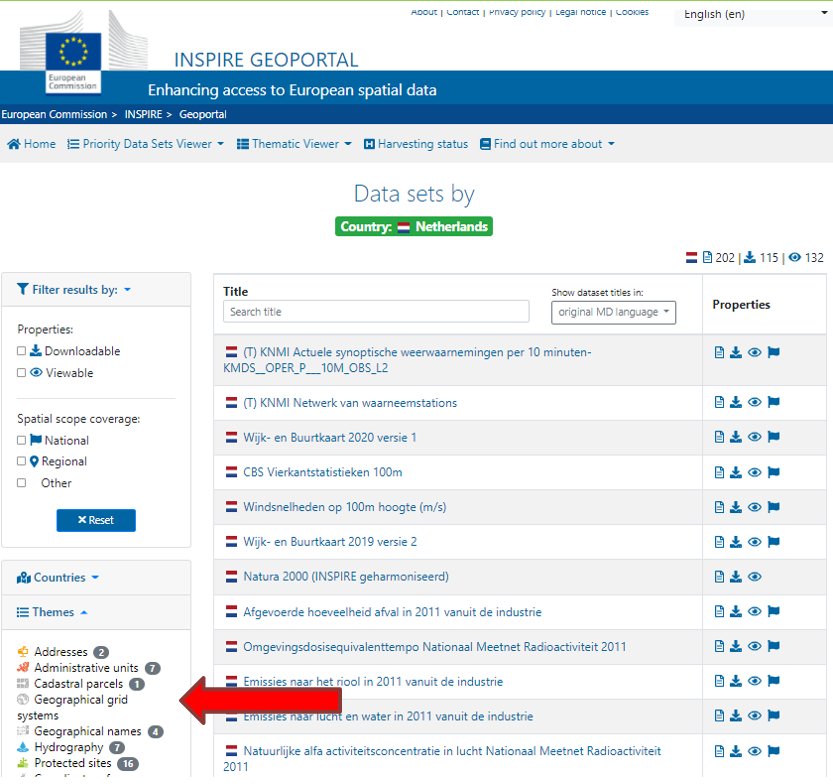Click download icon for KNMI Netwerk van waarneemstations

(x=735, y=402)
